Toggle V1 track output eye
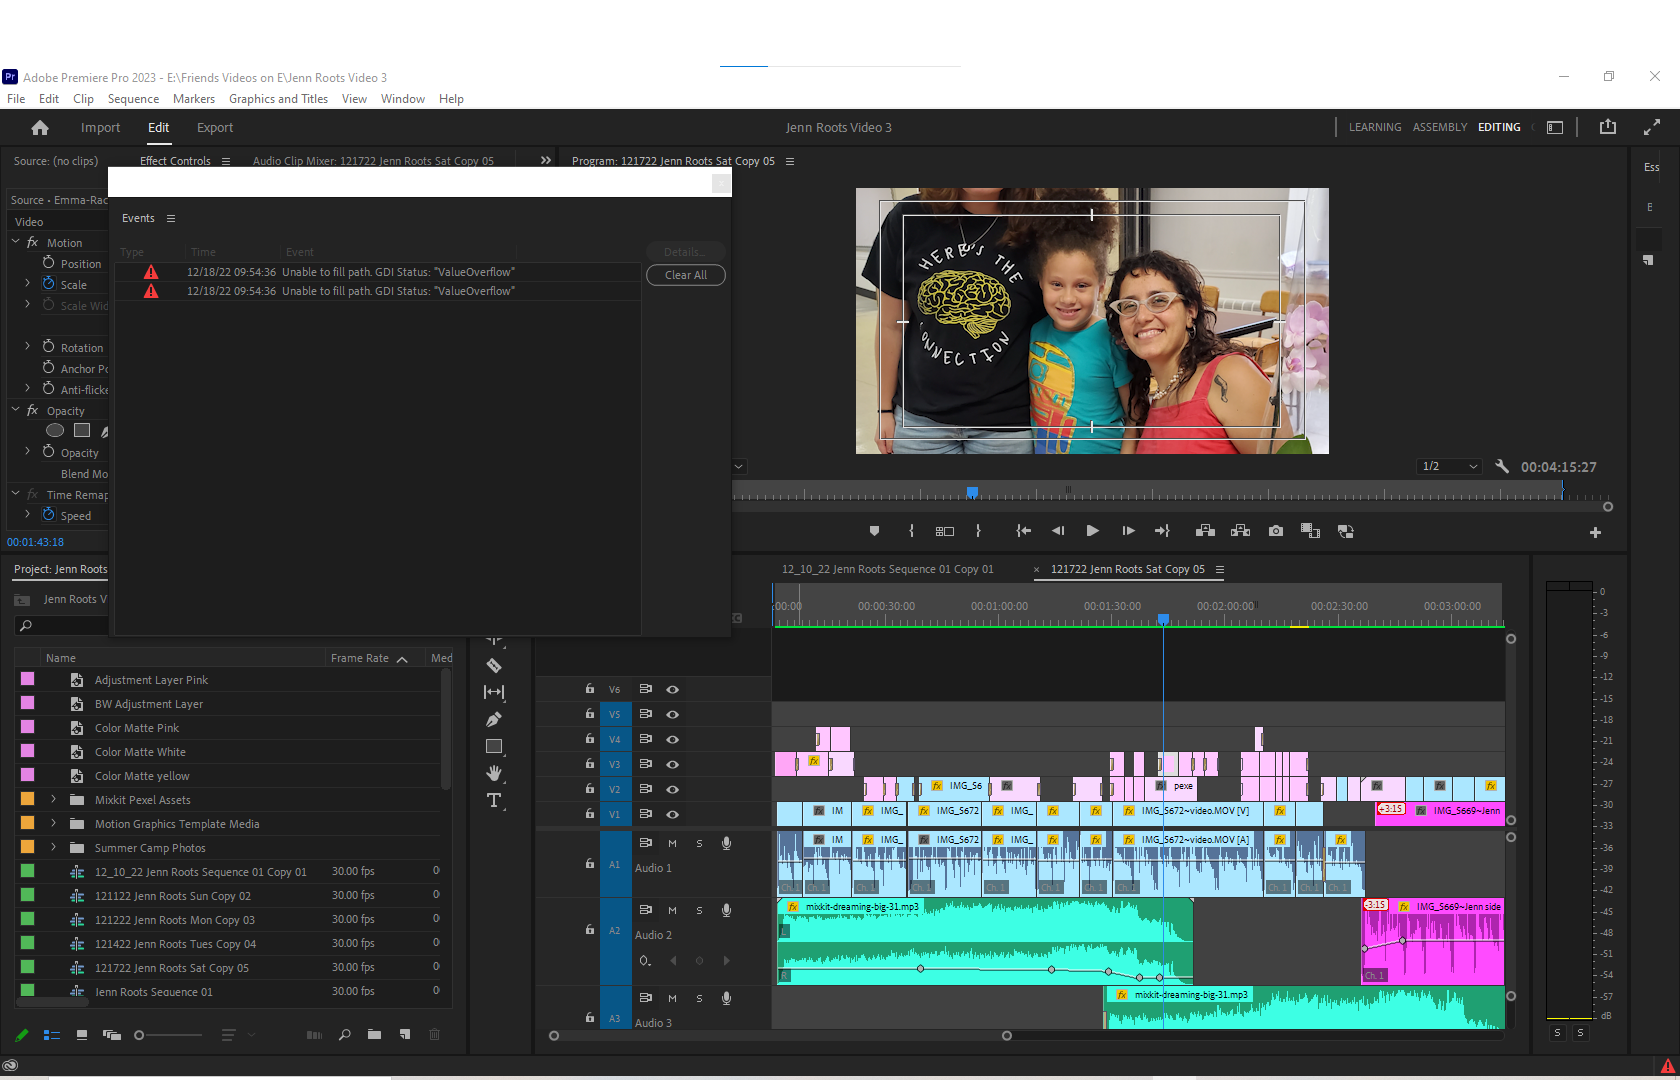Image resolution: width=1680 pixels, height=1080 pixels. (x=673, y=814)
